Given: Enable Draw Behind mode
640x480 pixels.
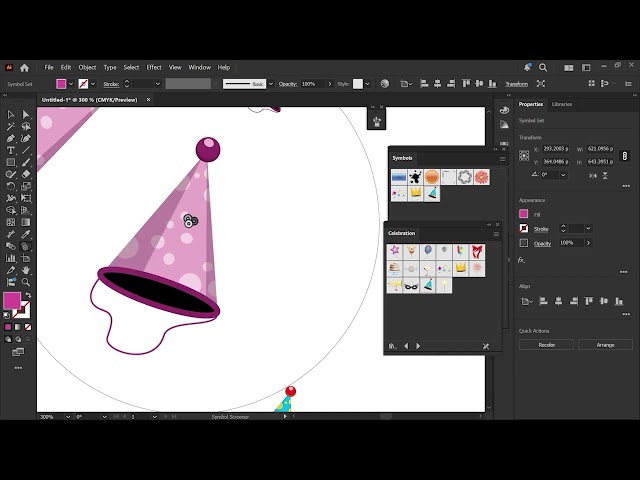Looking at the screenshot, I should [18, 339].
